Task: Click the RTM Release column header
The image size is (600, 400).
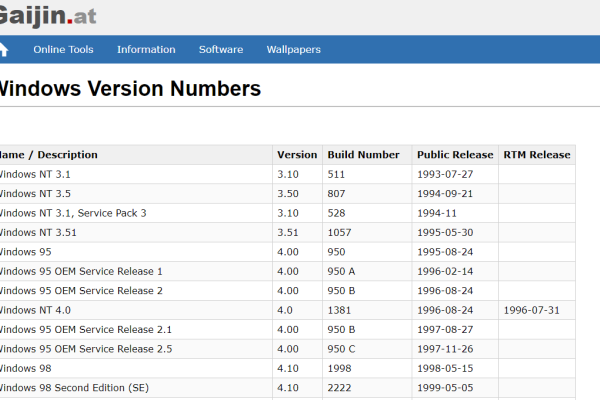Action: (537, 155)
